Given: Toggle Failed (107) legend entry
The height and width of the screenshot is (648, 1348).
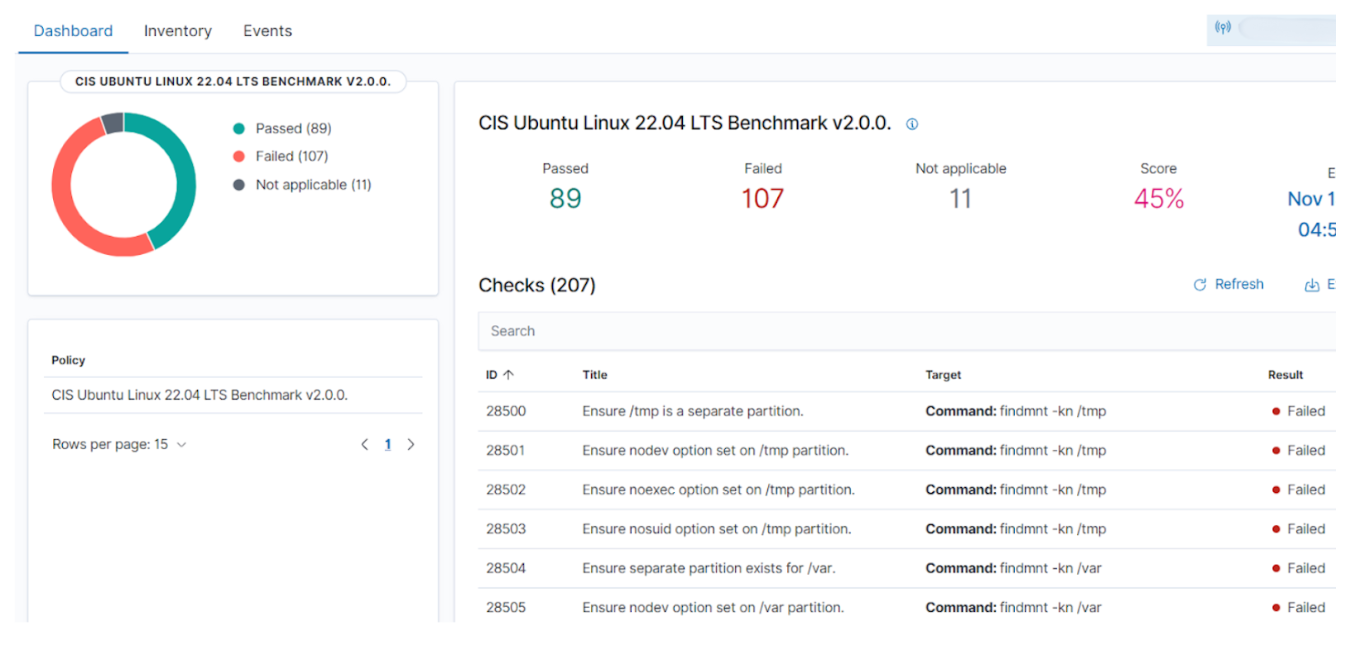Looking at the screenshot, I should (x=281, y=156).
